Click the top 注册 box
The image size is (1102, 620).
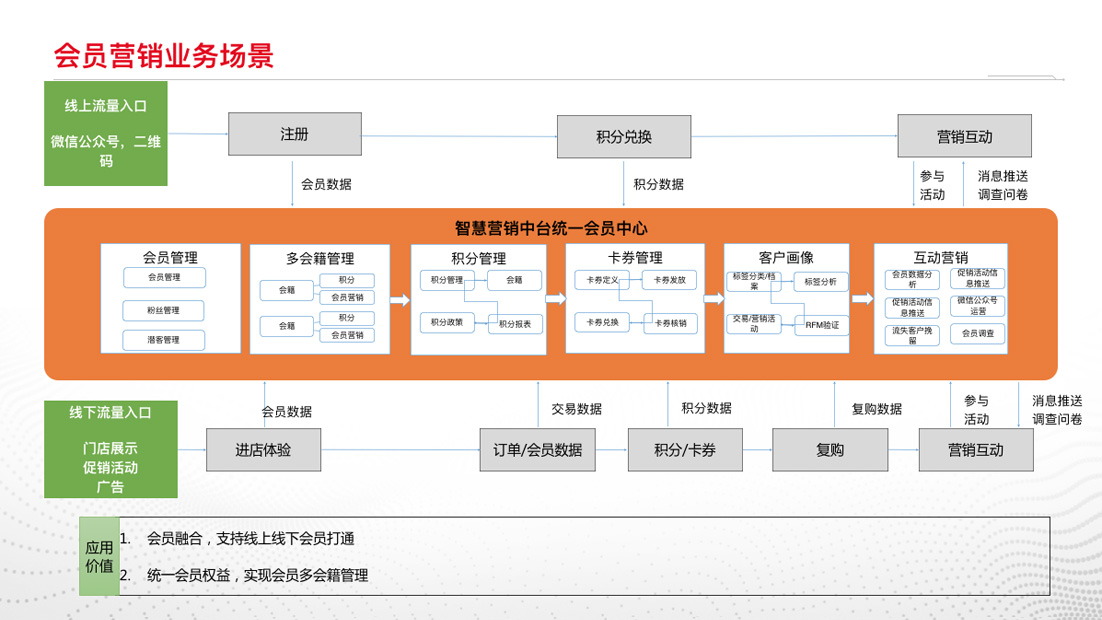pos(294,134)
